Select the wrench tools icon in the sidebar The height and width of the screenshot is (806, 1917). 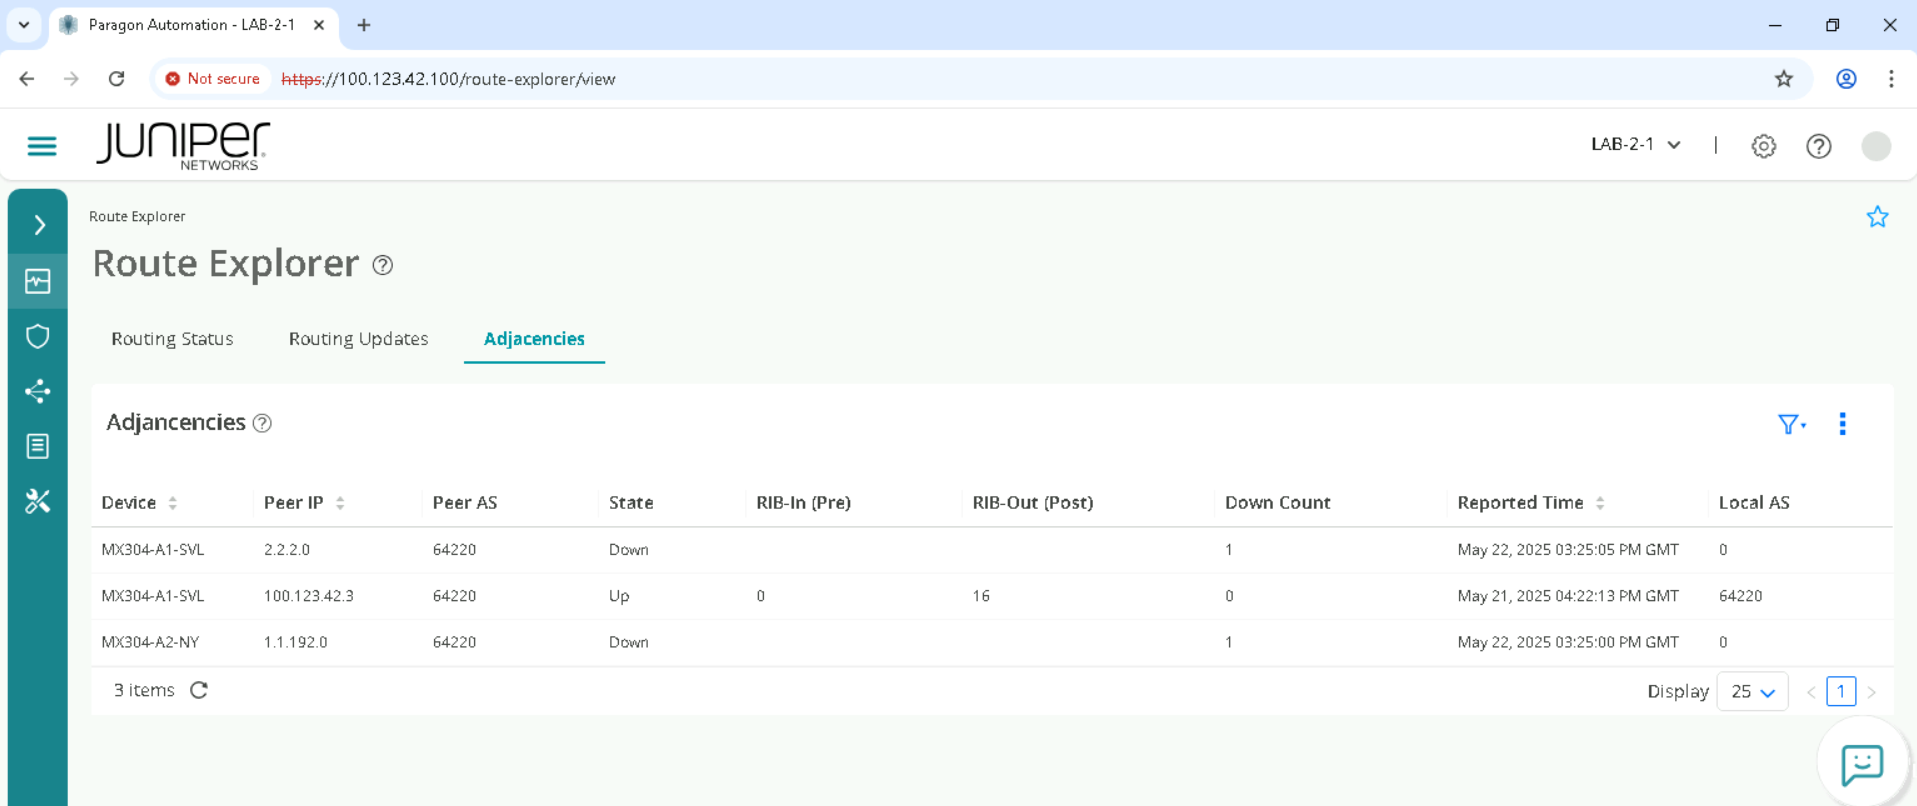[x=38, y=501]
